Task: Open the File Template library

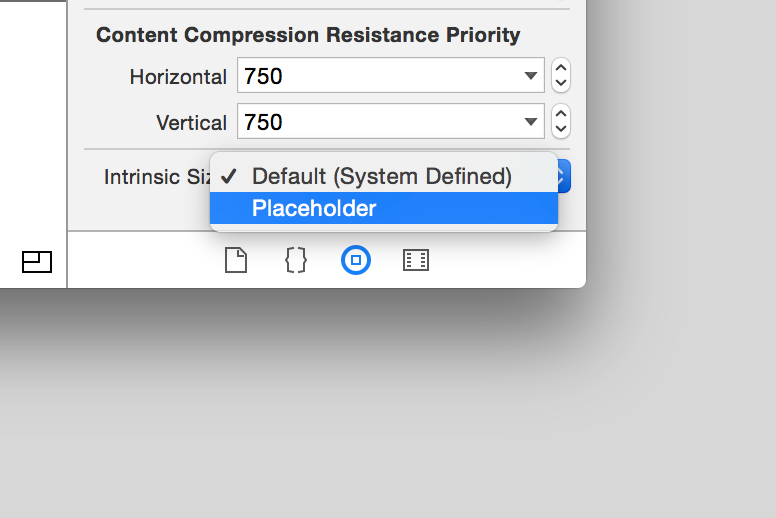Action: point(235,261)
